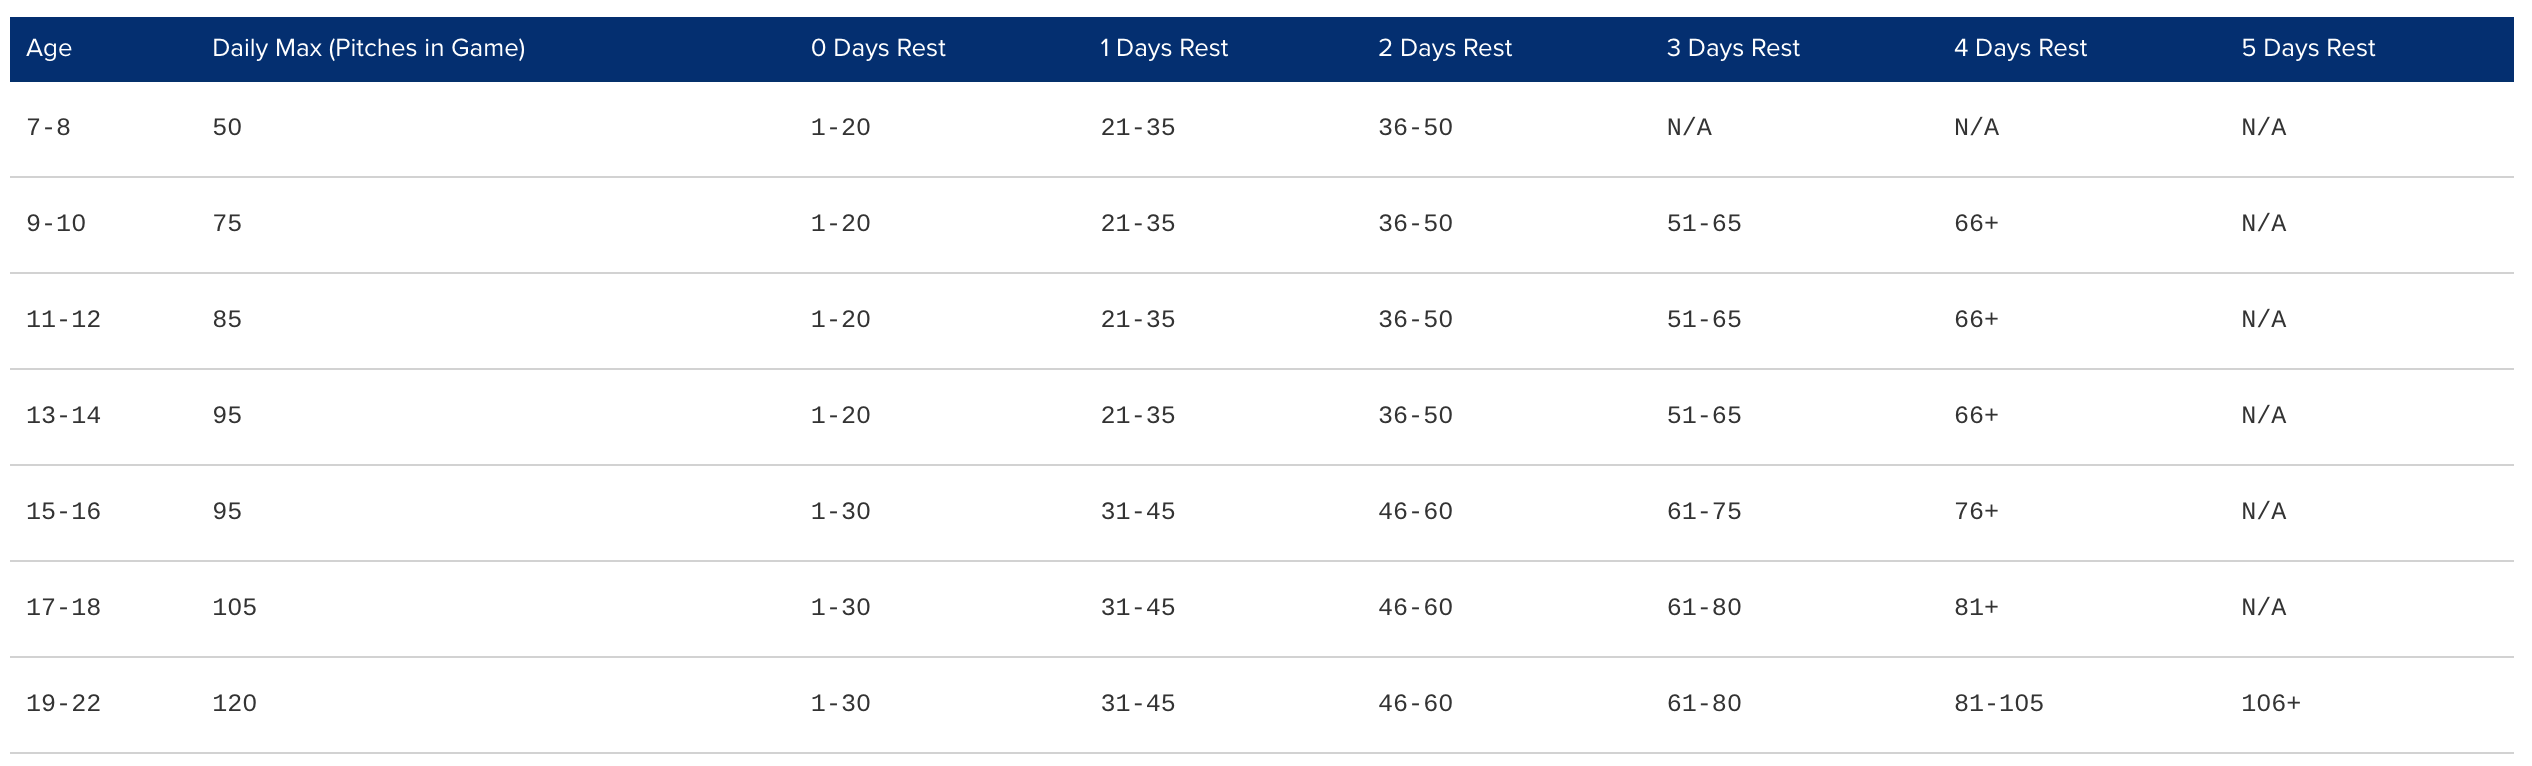Click the 76+ cell in the 15-16 row
This screenshot has height=766, width=2532.
(x=1976, y=511)
